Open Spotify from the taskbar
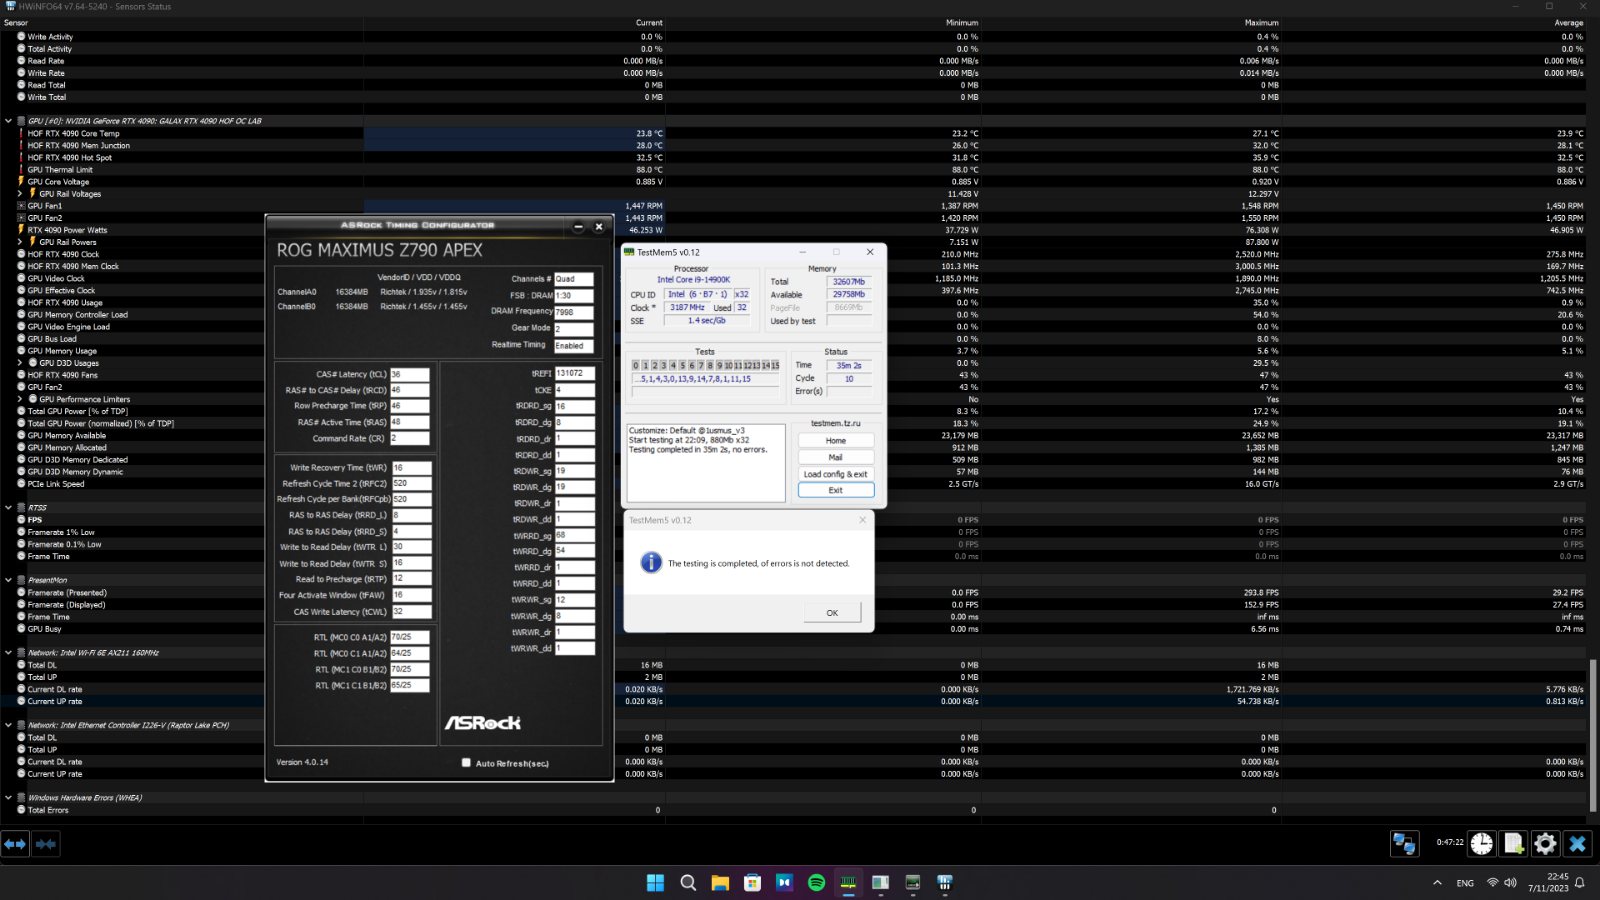This screenshot has width=1600, height=900. [x=816, y=882]
